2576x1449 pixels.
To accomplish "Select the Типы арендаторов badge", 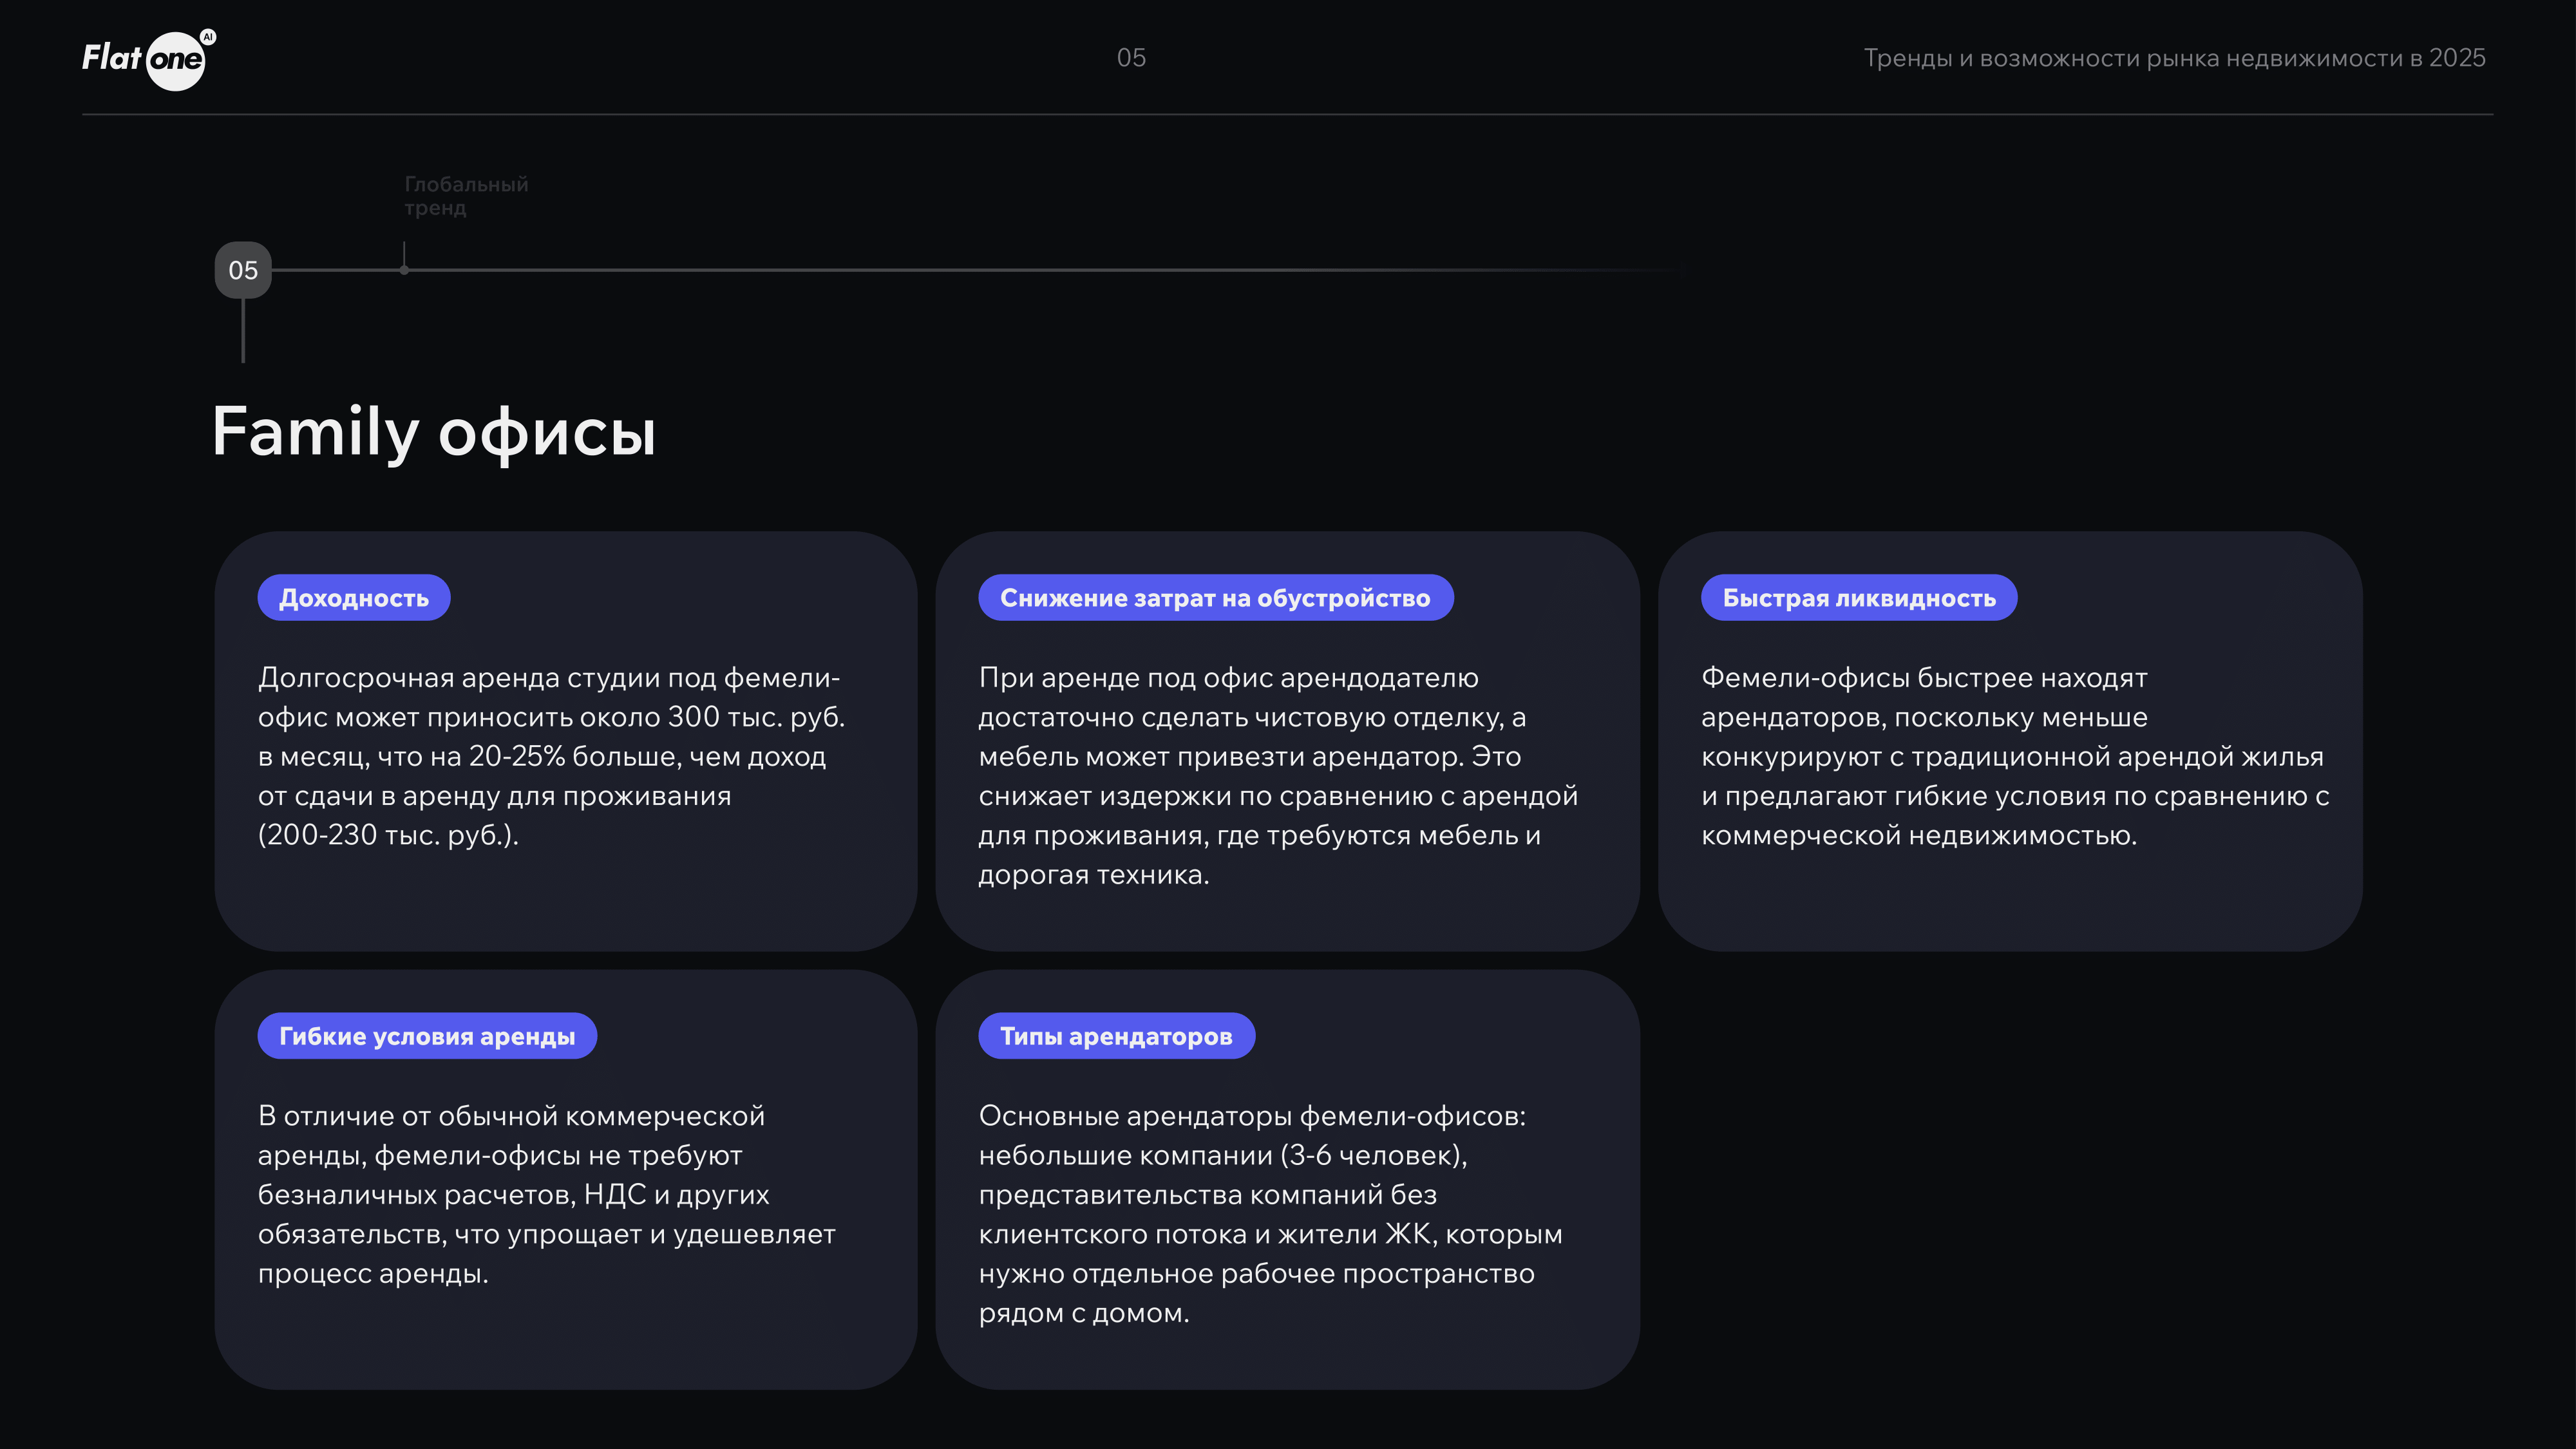I will 1116,1035.
